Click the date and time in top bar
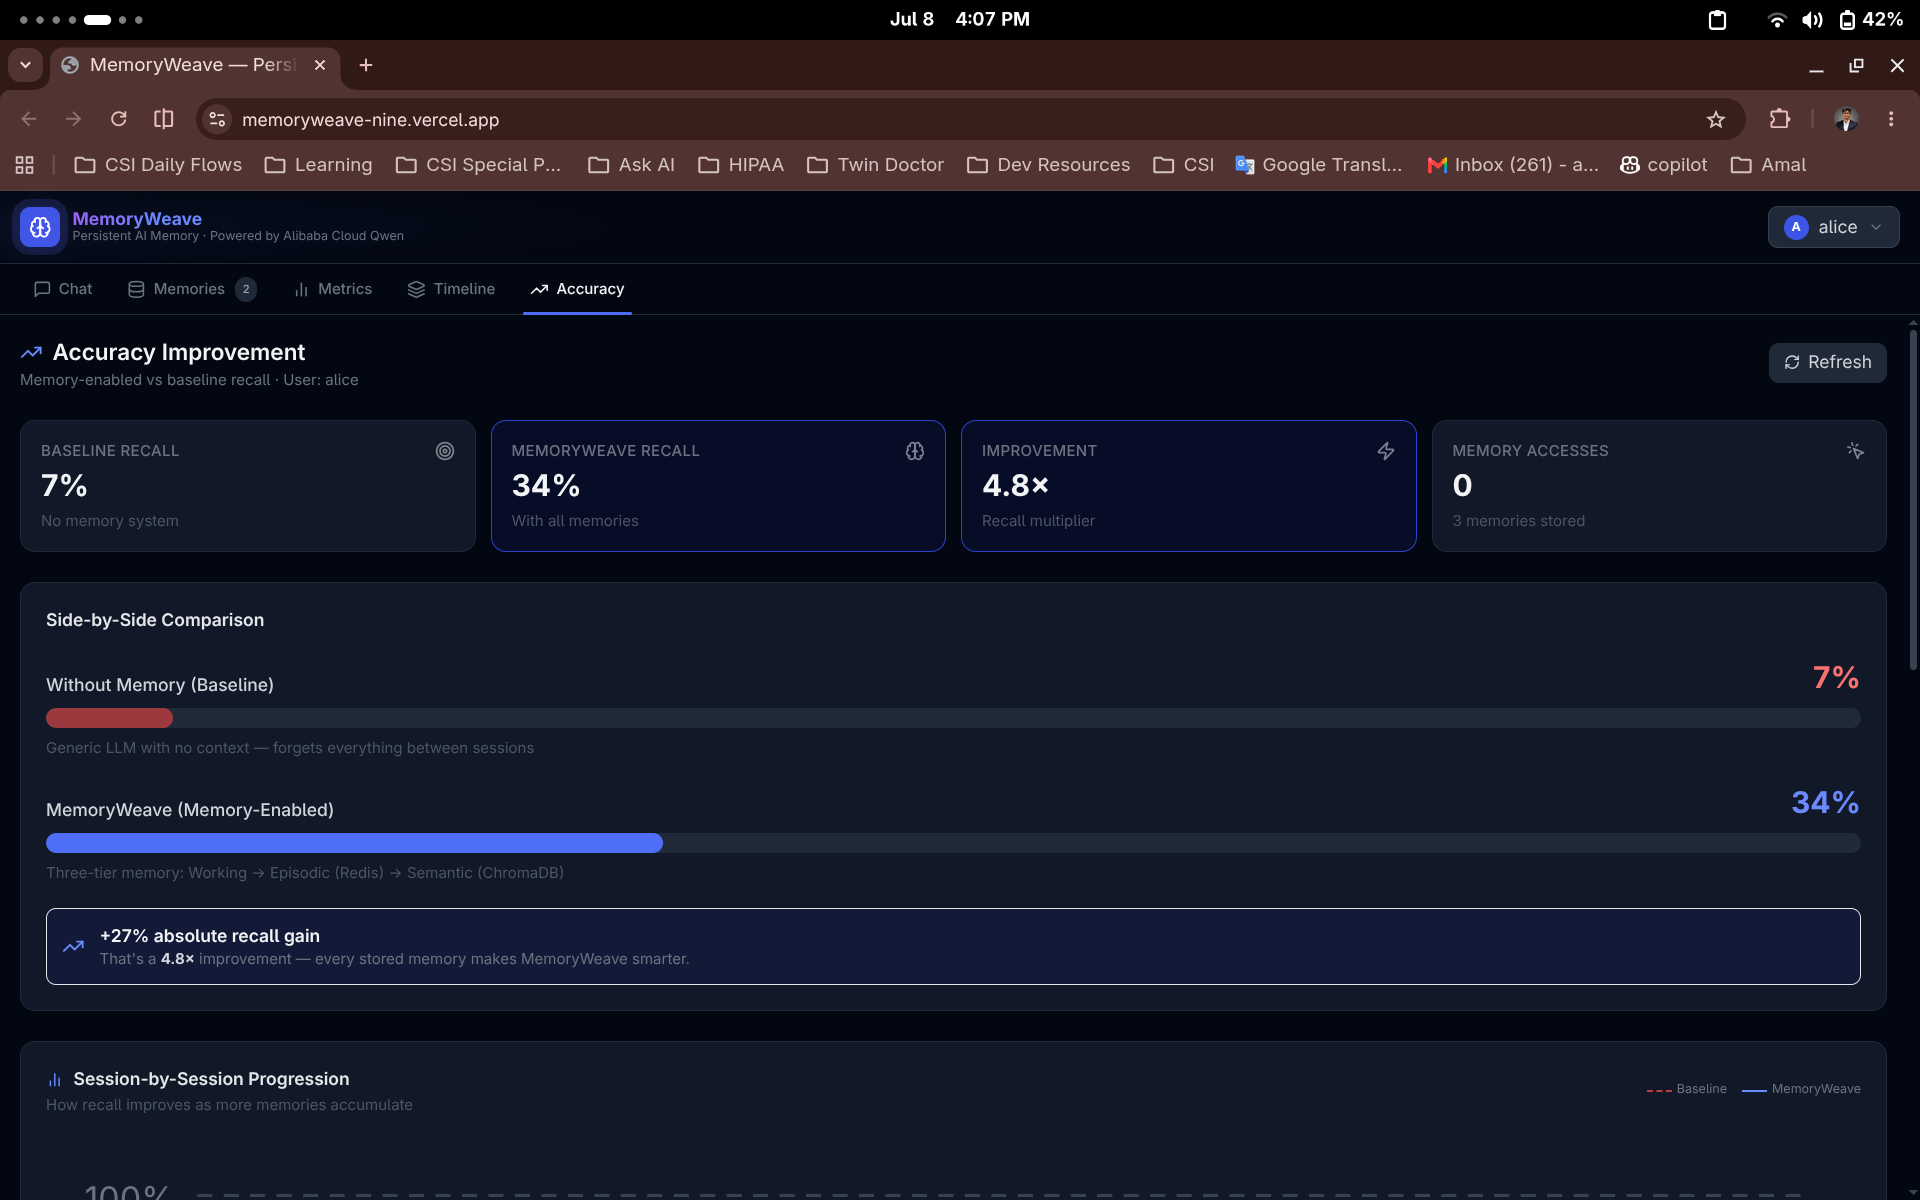1920x1200 pixels. point(960,20)
